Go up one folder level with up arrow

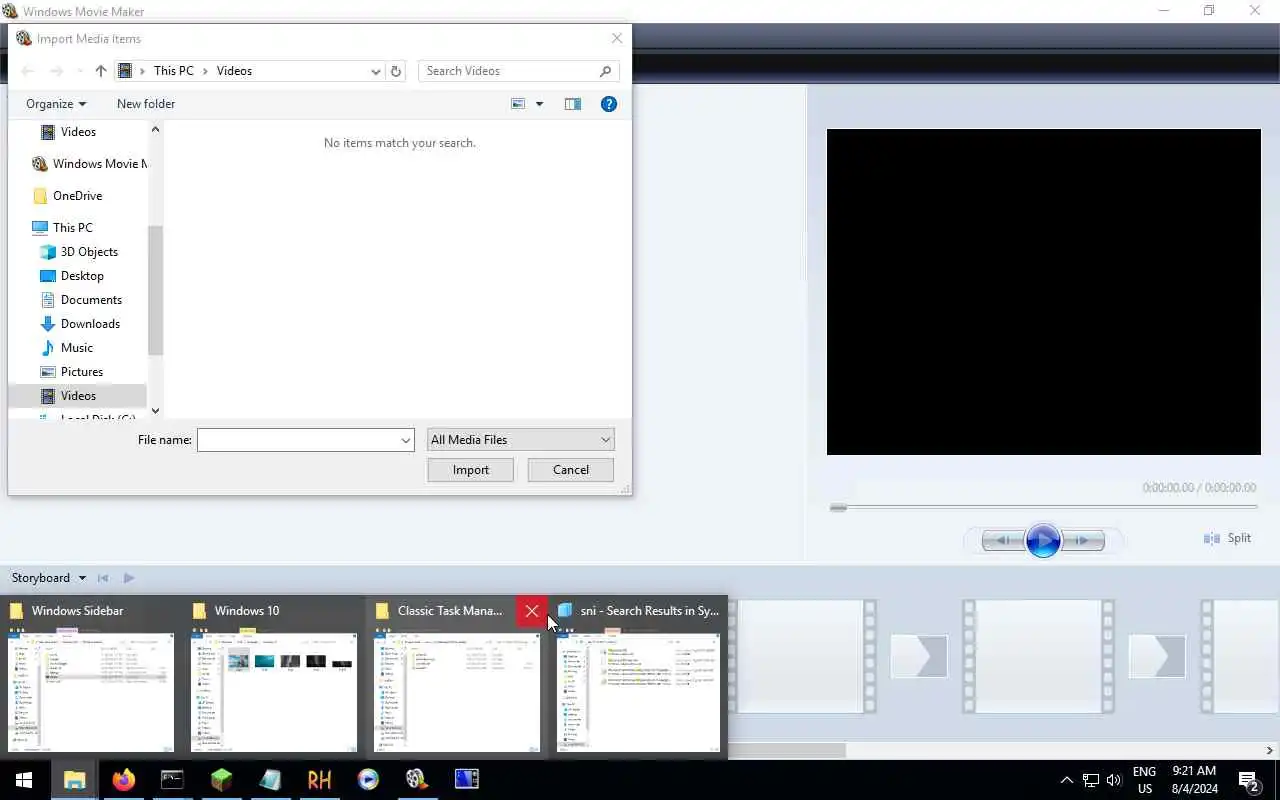click(101, 71)
